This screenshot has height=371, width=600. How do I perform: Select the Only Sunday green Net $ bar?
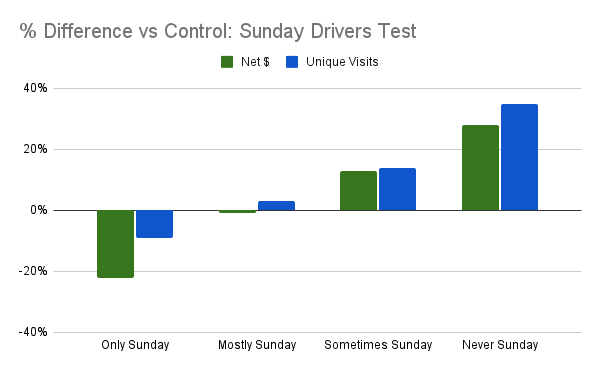click(x=116, y=244)
